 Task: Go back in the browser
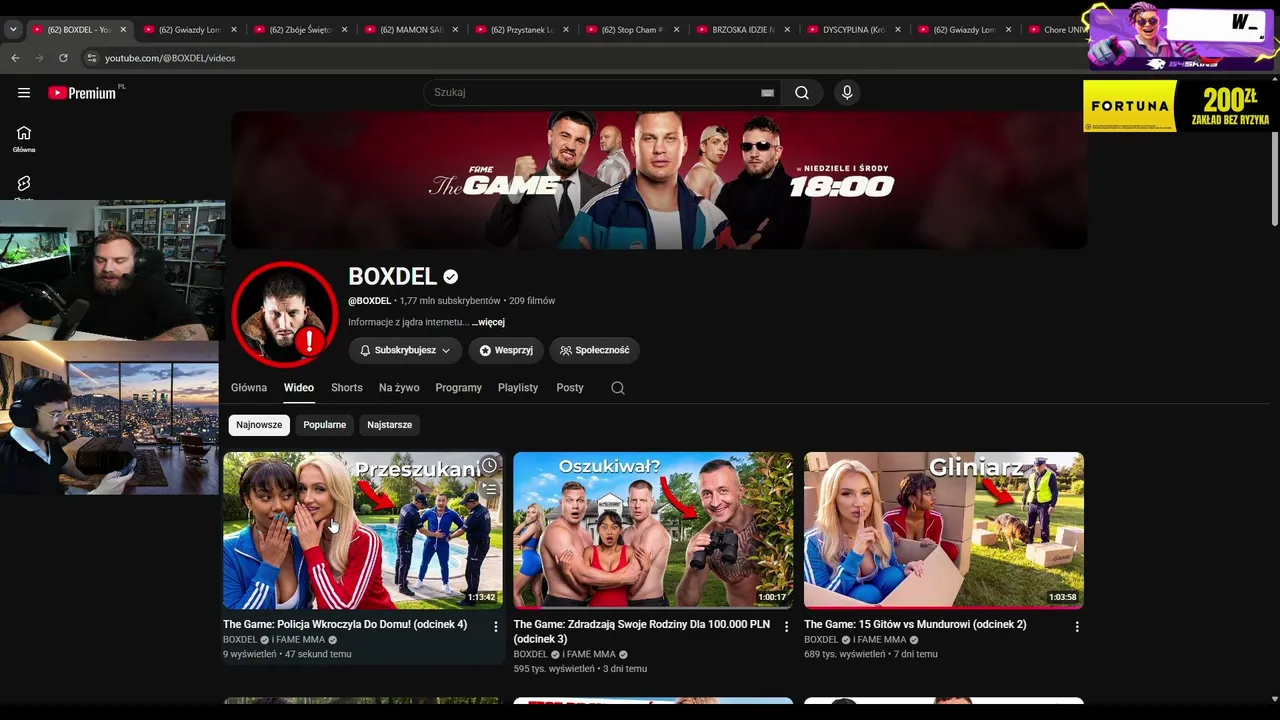tap(15, 58)
